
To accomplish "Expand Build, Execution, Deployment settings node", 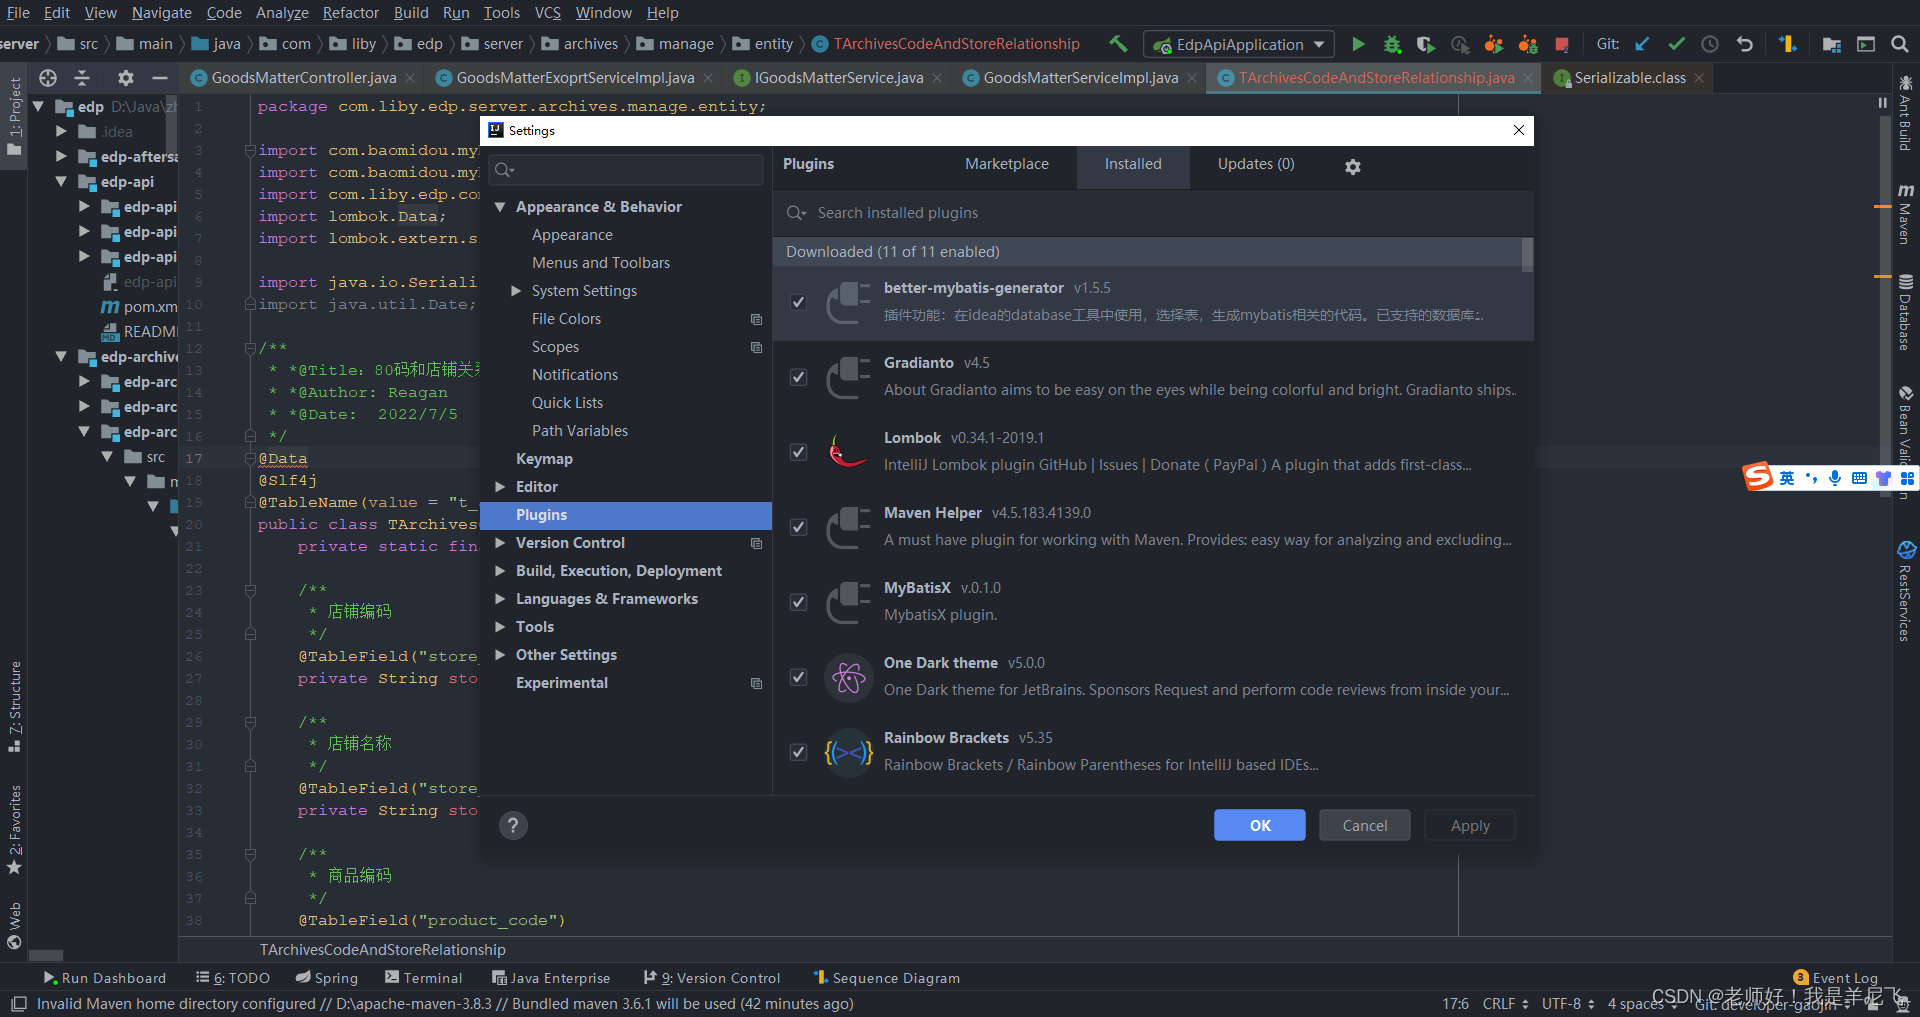I will pyautogui.click(x=500, y=571).
